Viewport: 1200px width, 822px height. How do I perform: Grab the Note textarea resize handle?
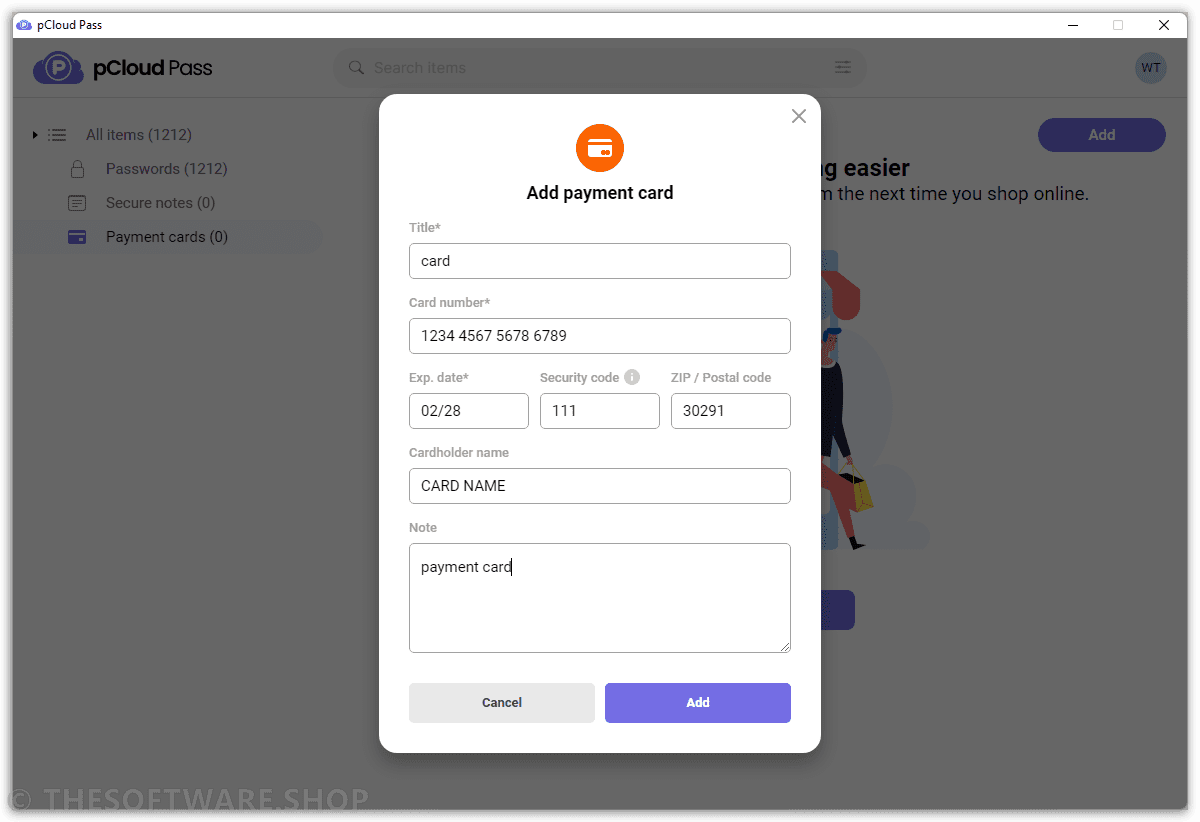pos(785,647)
